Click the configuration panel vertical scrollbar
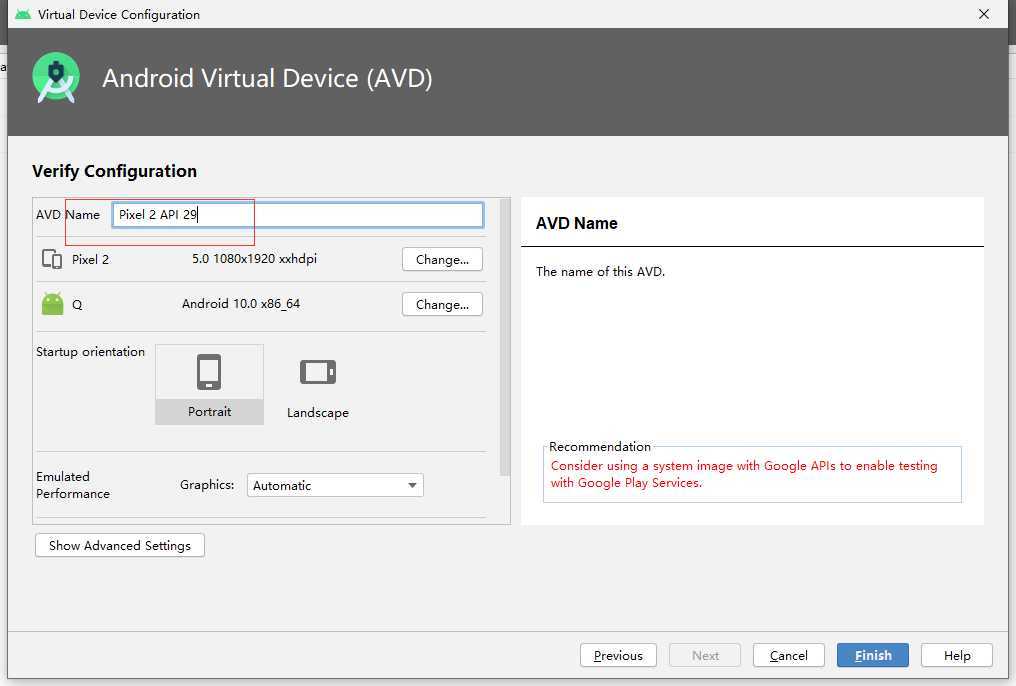This screenshot has width=1016, height=686. [504, 340]
